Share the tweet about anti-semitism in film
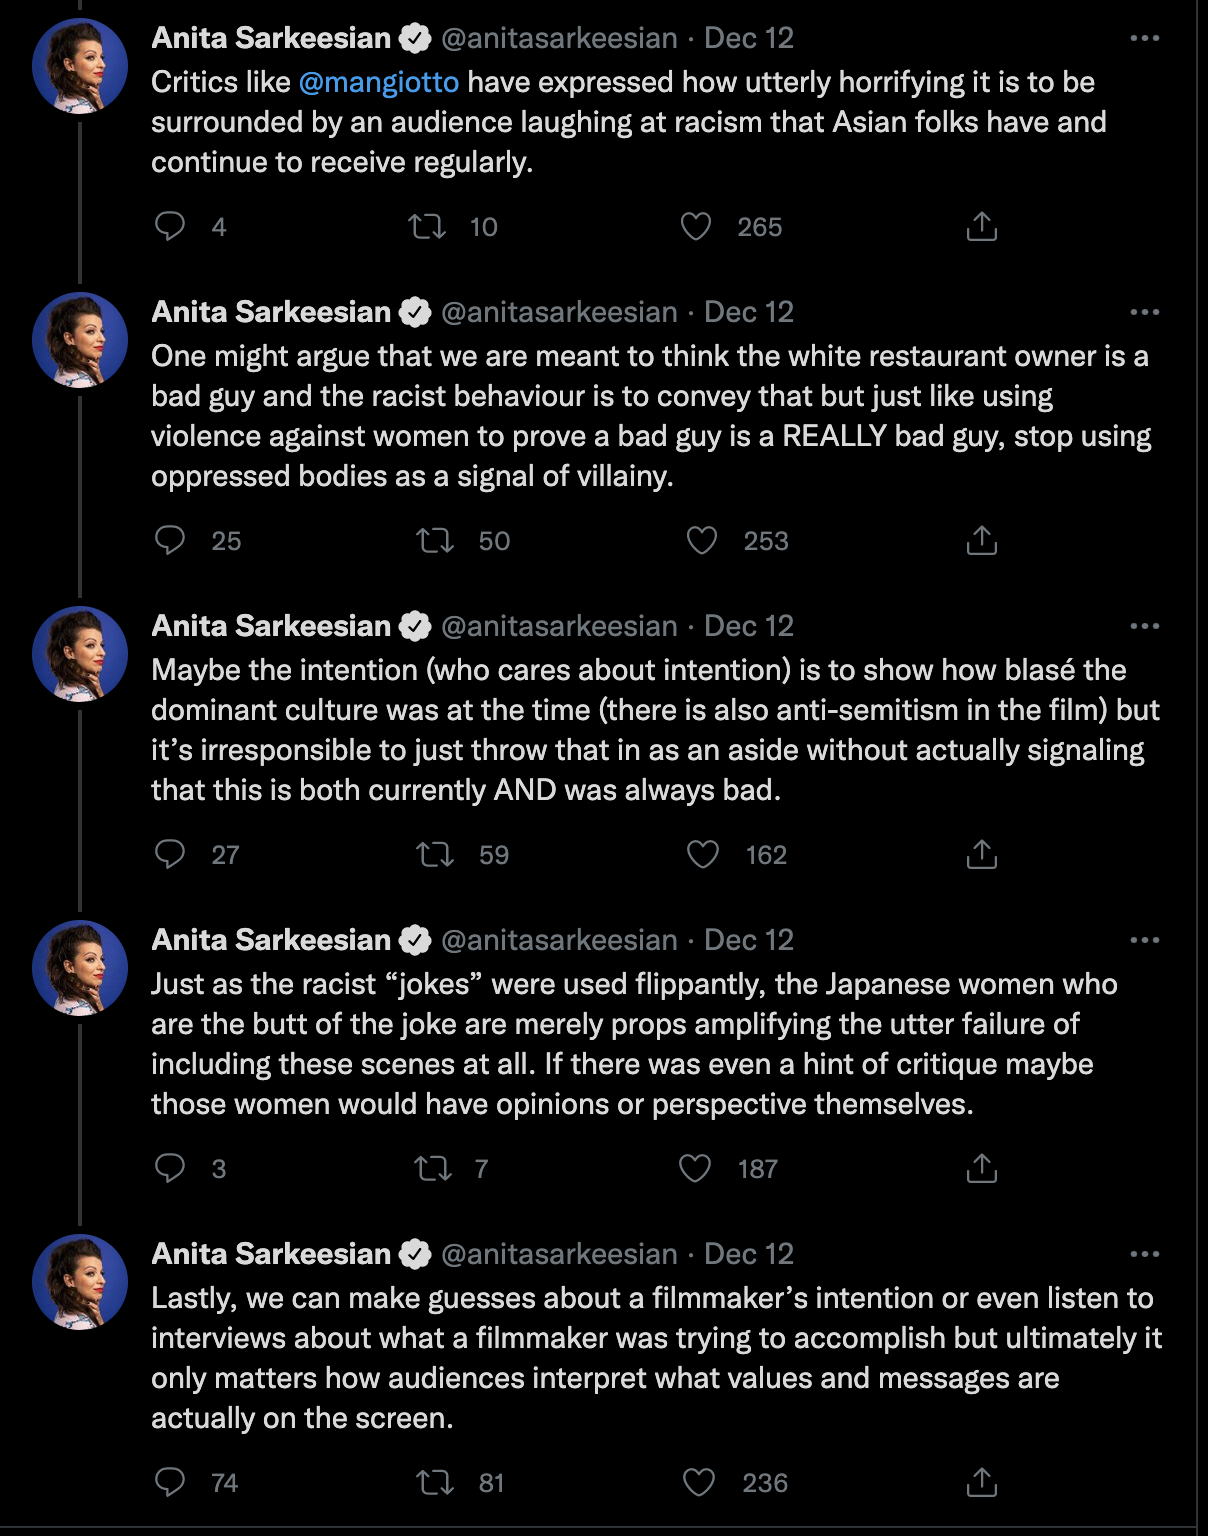The image size is (1208, 1536). click(982, 855)
